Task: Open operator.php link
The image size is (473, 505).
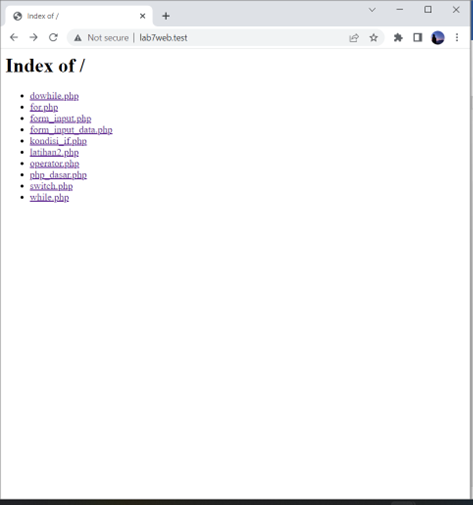Action: coord(54,164)
